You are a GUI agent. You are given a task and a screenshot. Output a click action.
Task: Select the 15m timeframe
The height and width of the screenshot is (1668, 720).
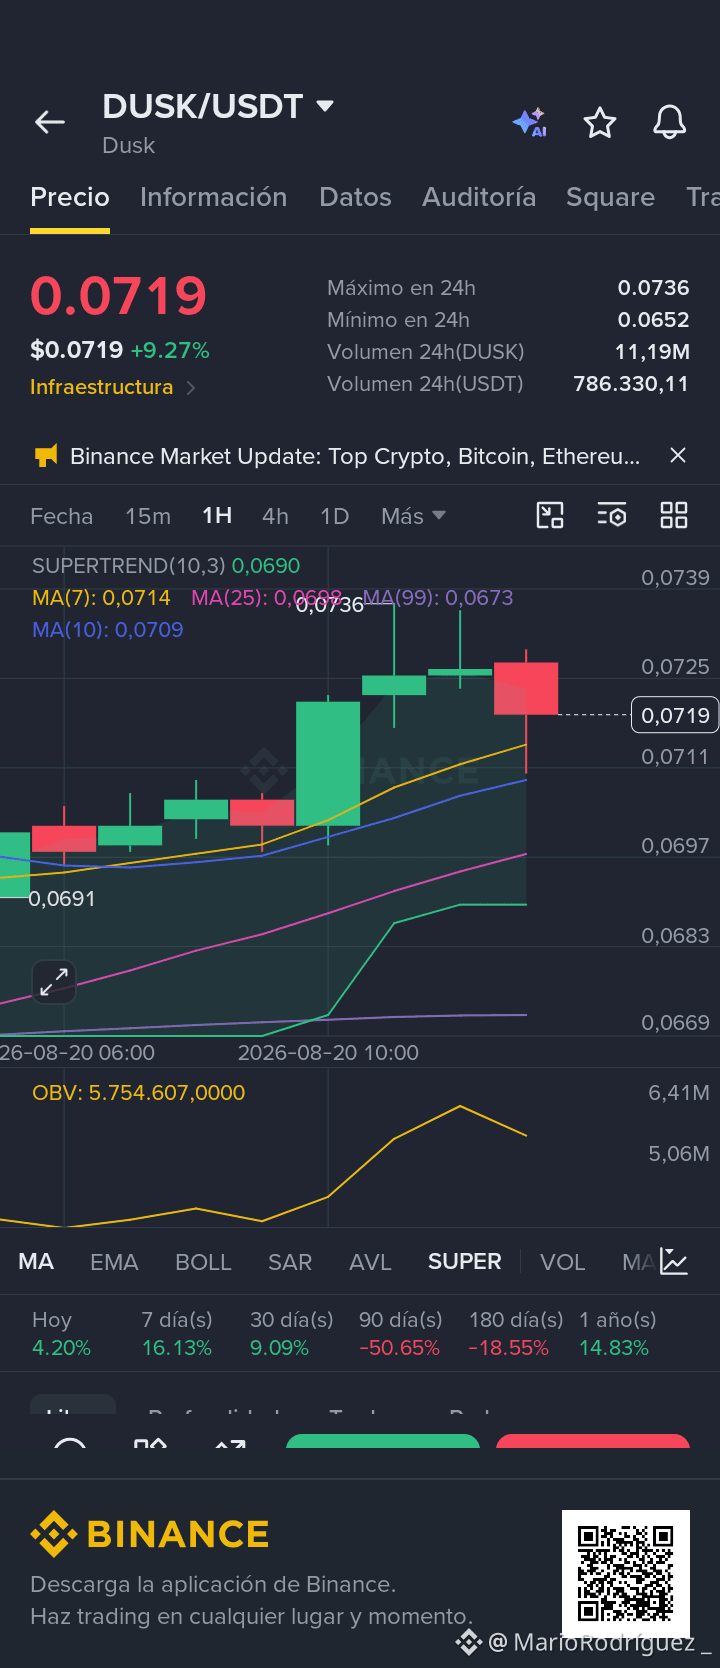pos(148,516)
